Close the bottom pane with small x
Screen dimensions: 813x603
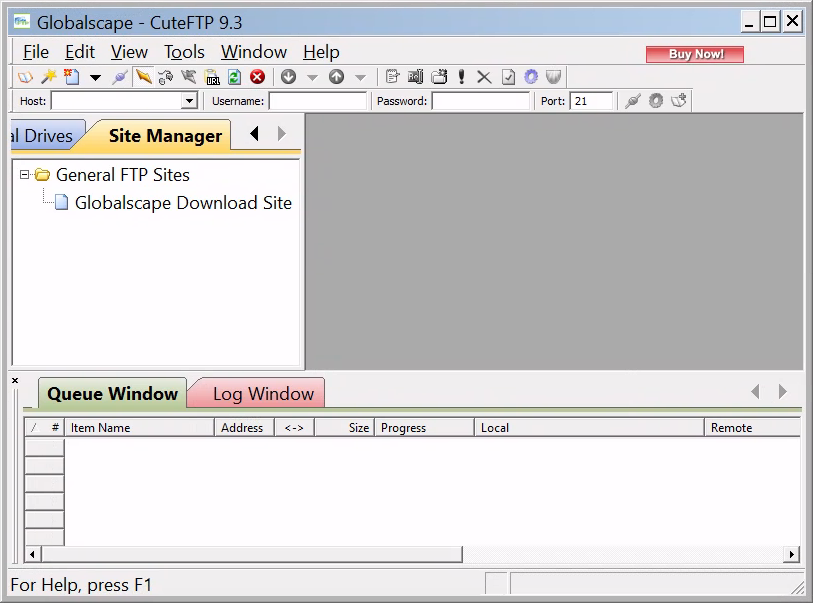[15, 381]
